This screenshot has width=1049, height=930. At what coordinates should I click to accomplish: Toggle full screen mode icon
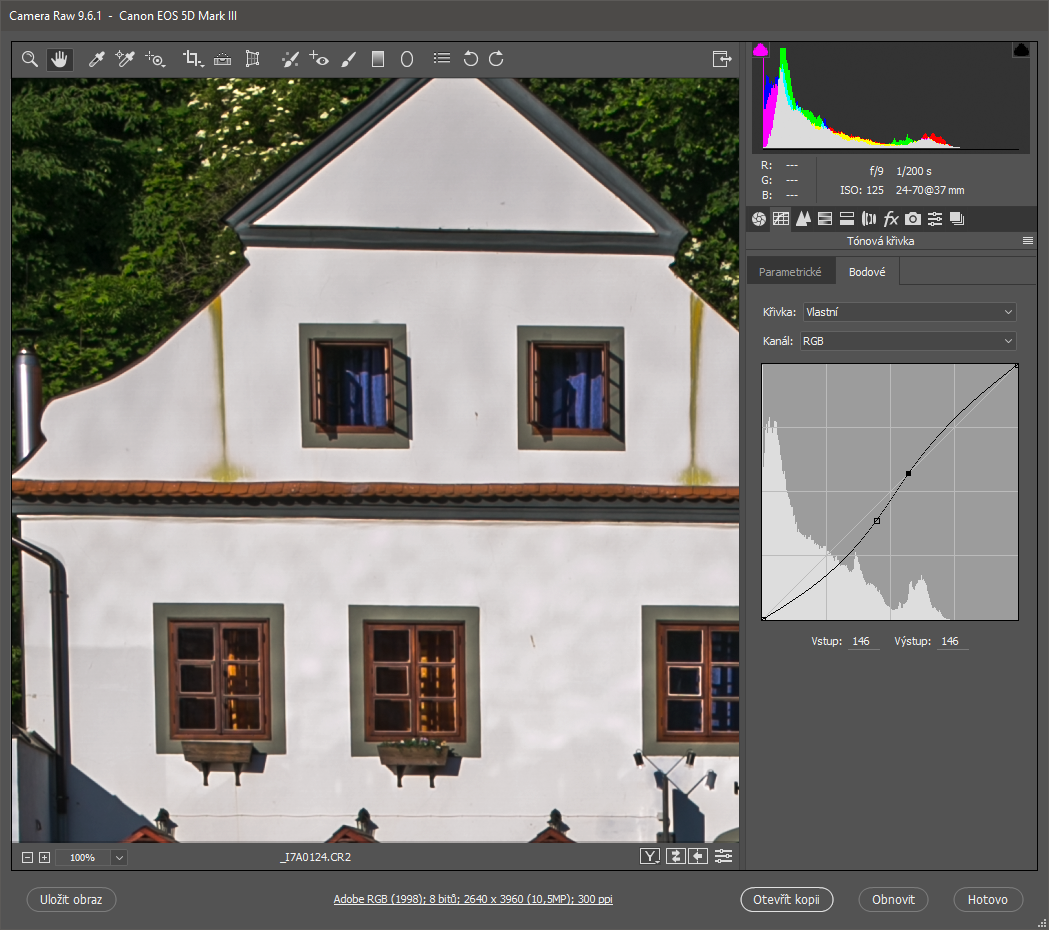click(721, 59)
